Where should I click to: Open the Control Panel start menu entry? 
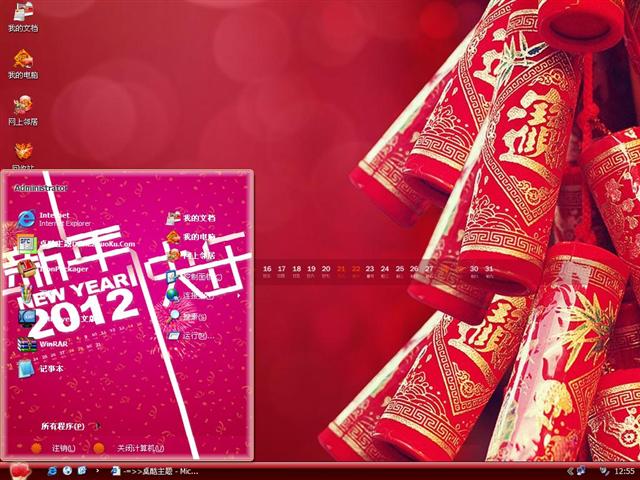click(194, 276)
